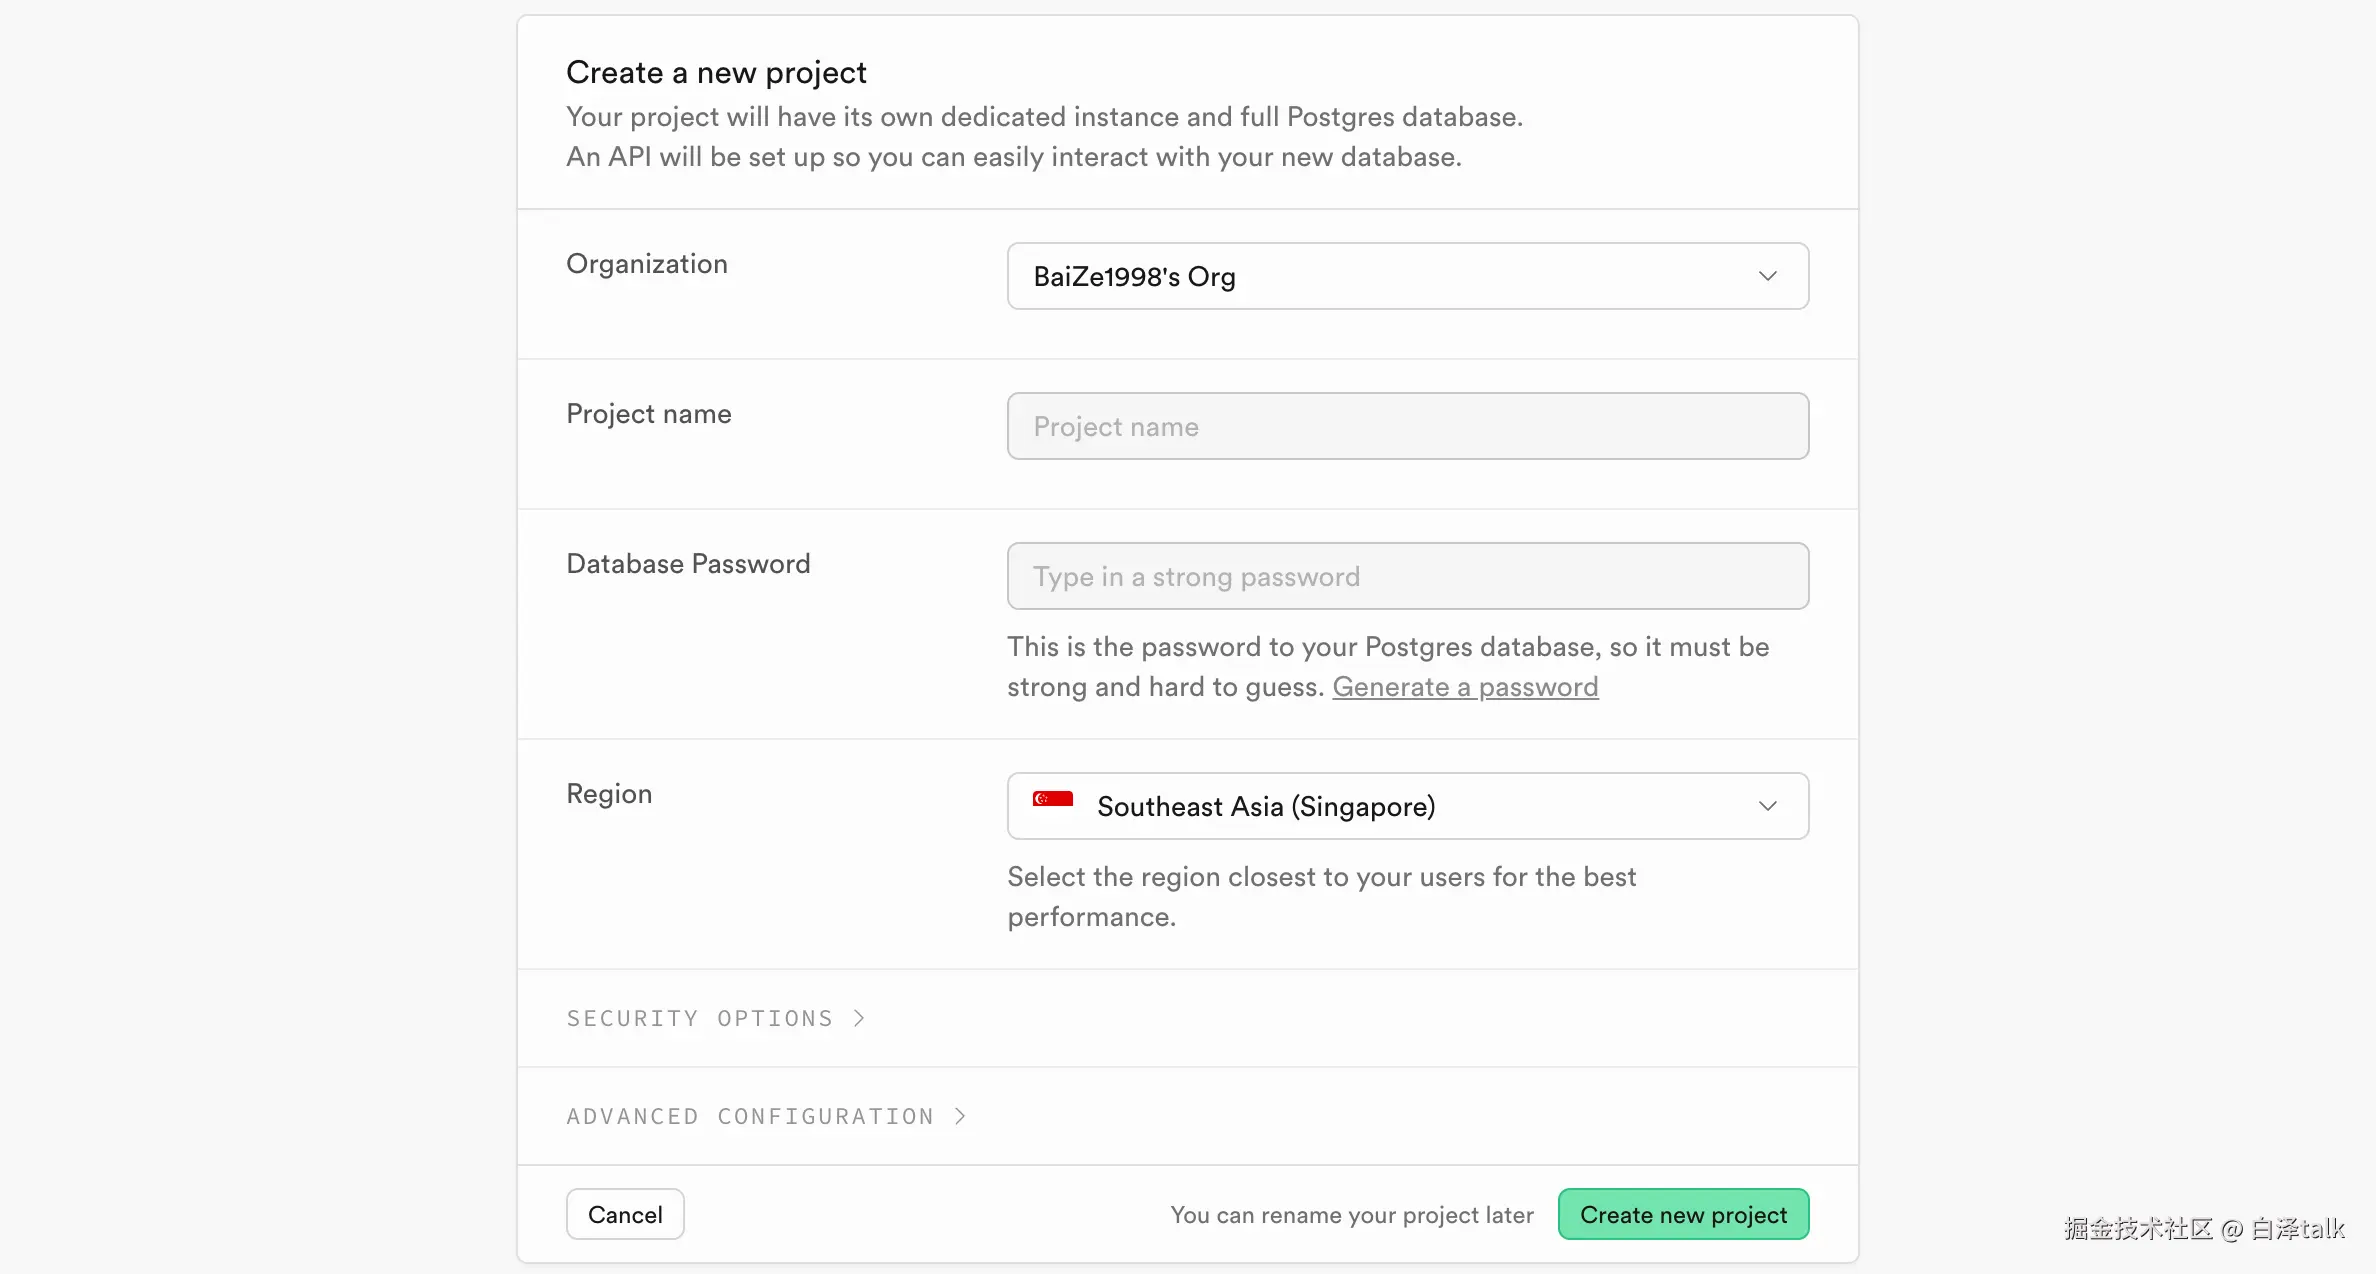
Task: Click the rename your project later note
Action: [1351, 1215]
